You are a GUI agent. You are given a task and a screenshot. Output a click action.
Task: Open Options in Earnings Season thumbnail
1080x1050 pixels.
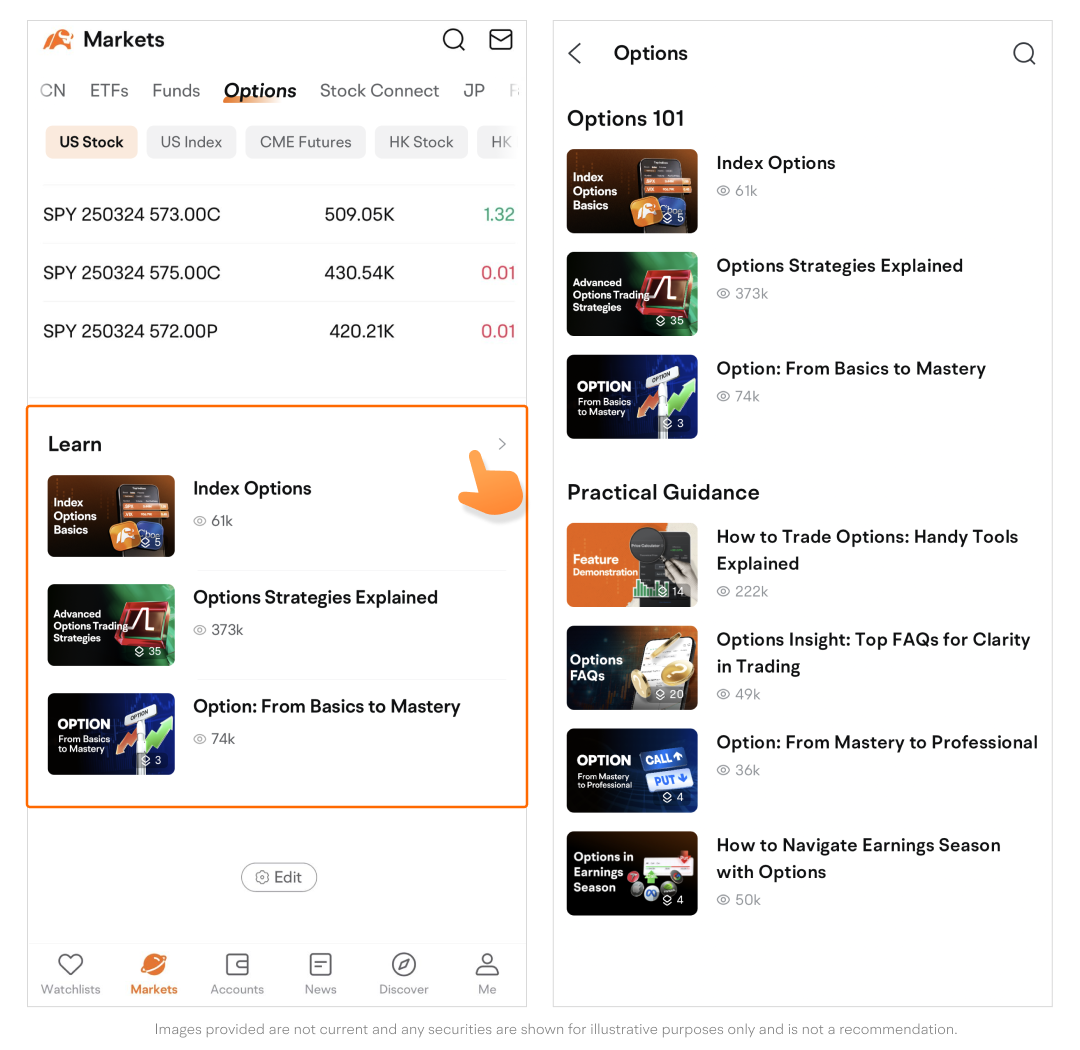click(632, 873)
